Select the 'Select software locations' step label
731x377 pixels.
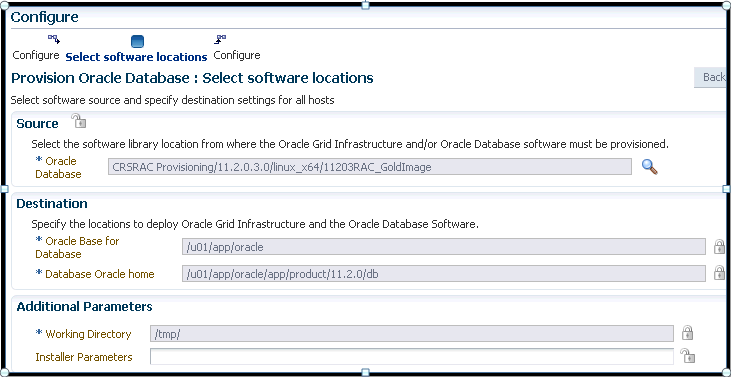[136, 57]
